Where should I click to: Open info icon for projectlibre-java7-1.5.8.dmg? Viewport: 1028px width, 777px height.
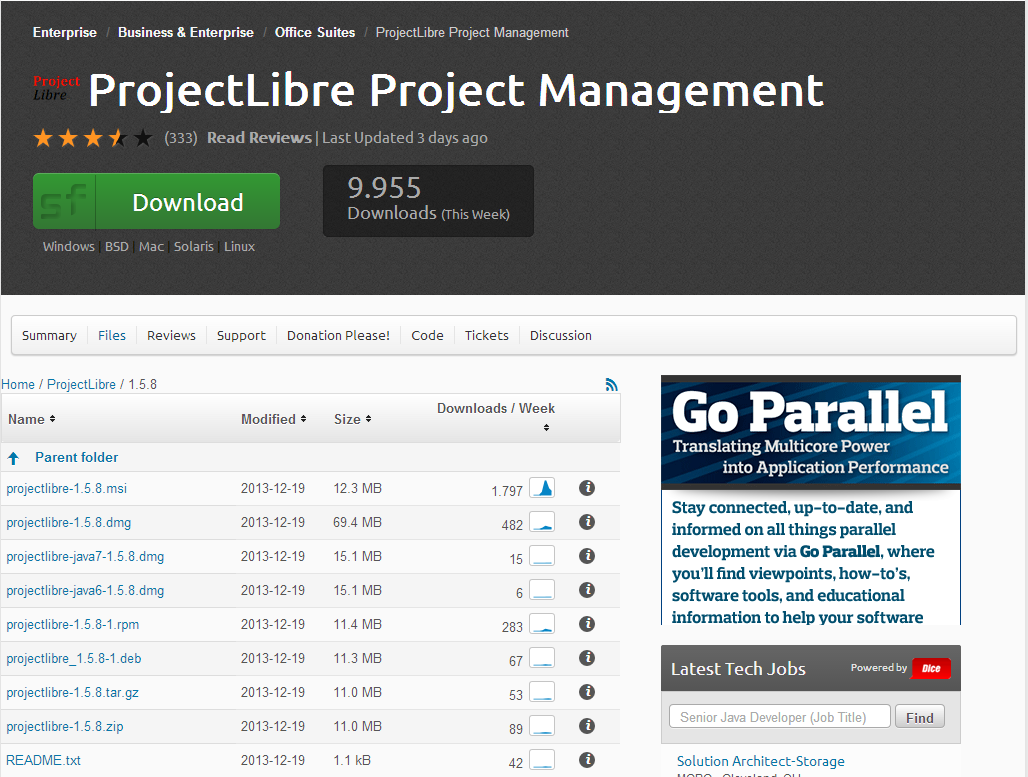587,556
